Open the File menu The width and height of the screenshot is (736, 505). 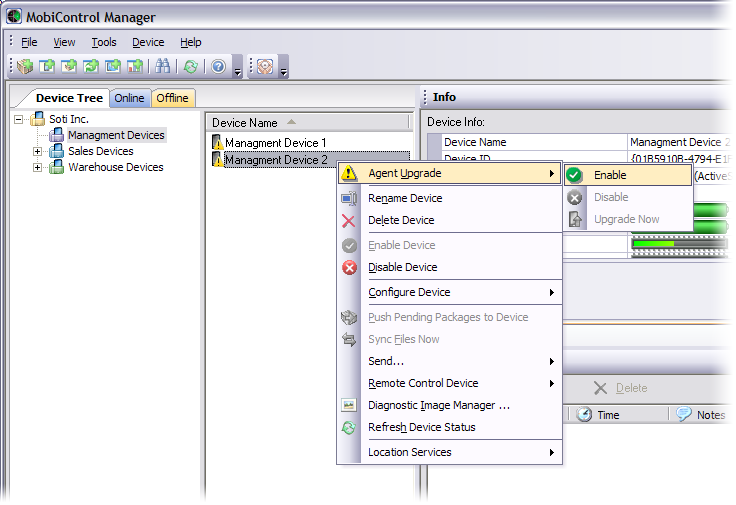29,42
